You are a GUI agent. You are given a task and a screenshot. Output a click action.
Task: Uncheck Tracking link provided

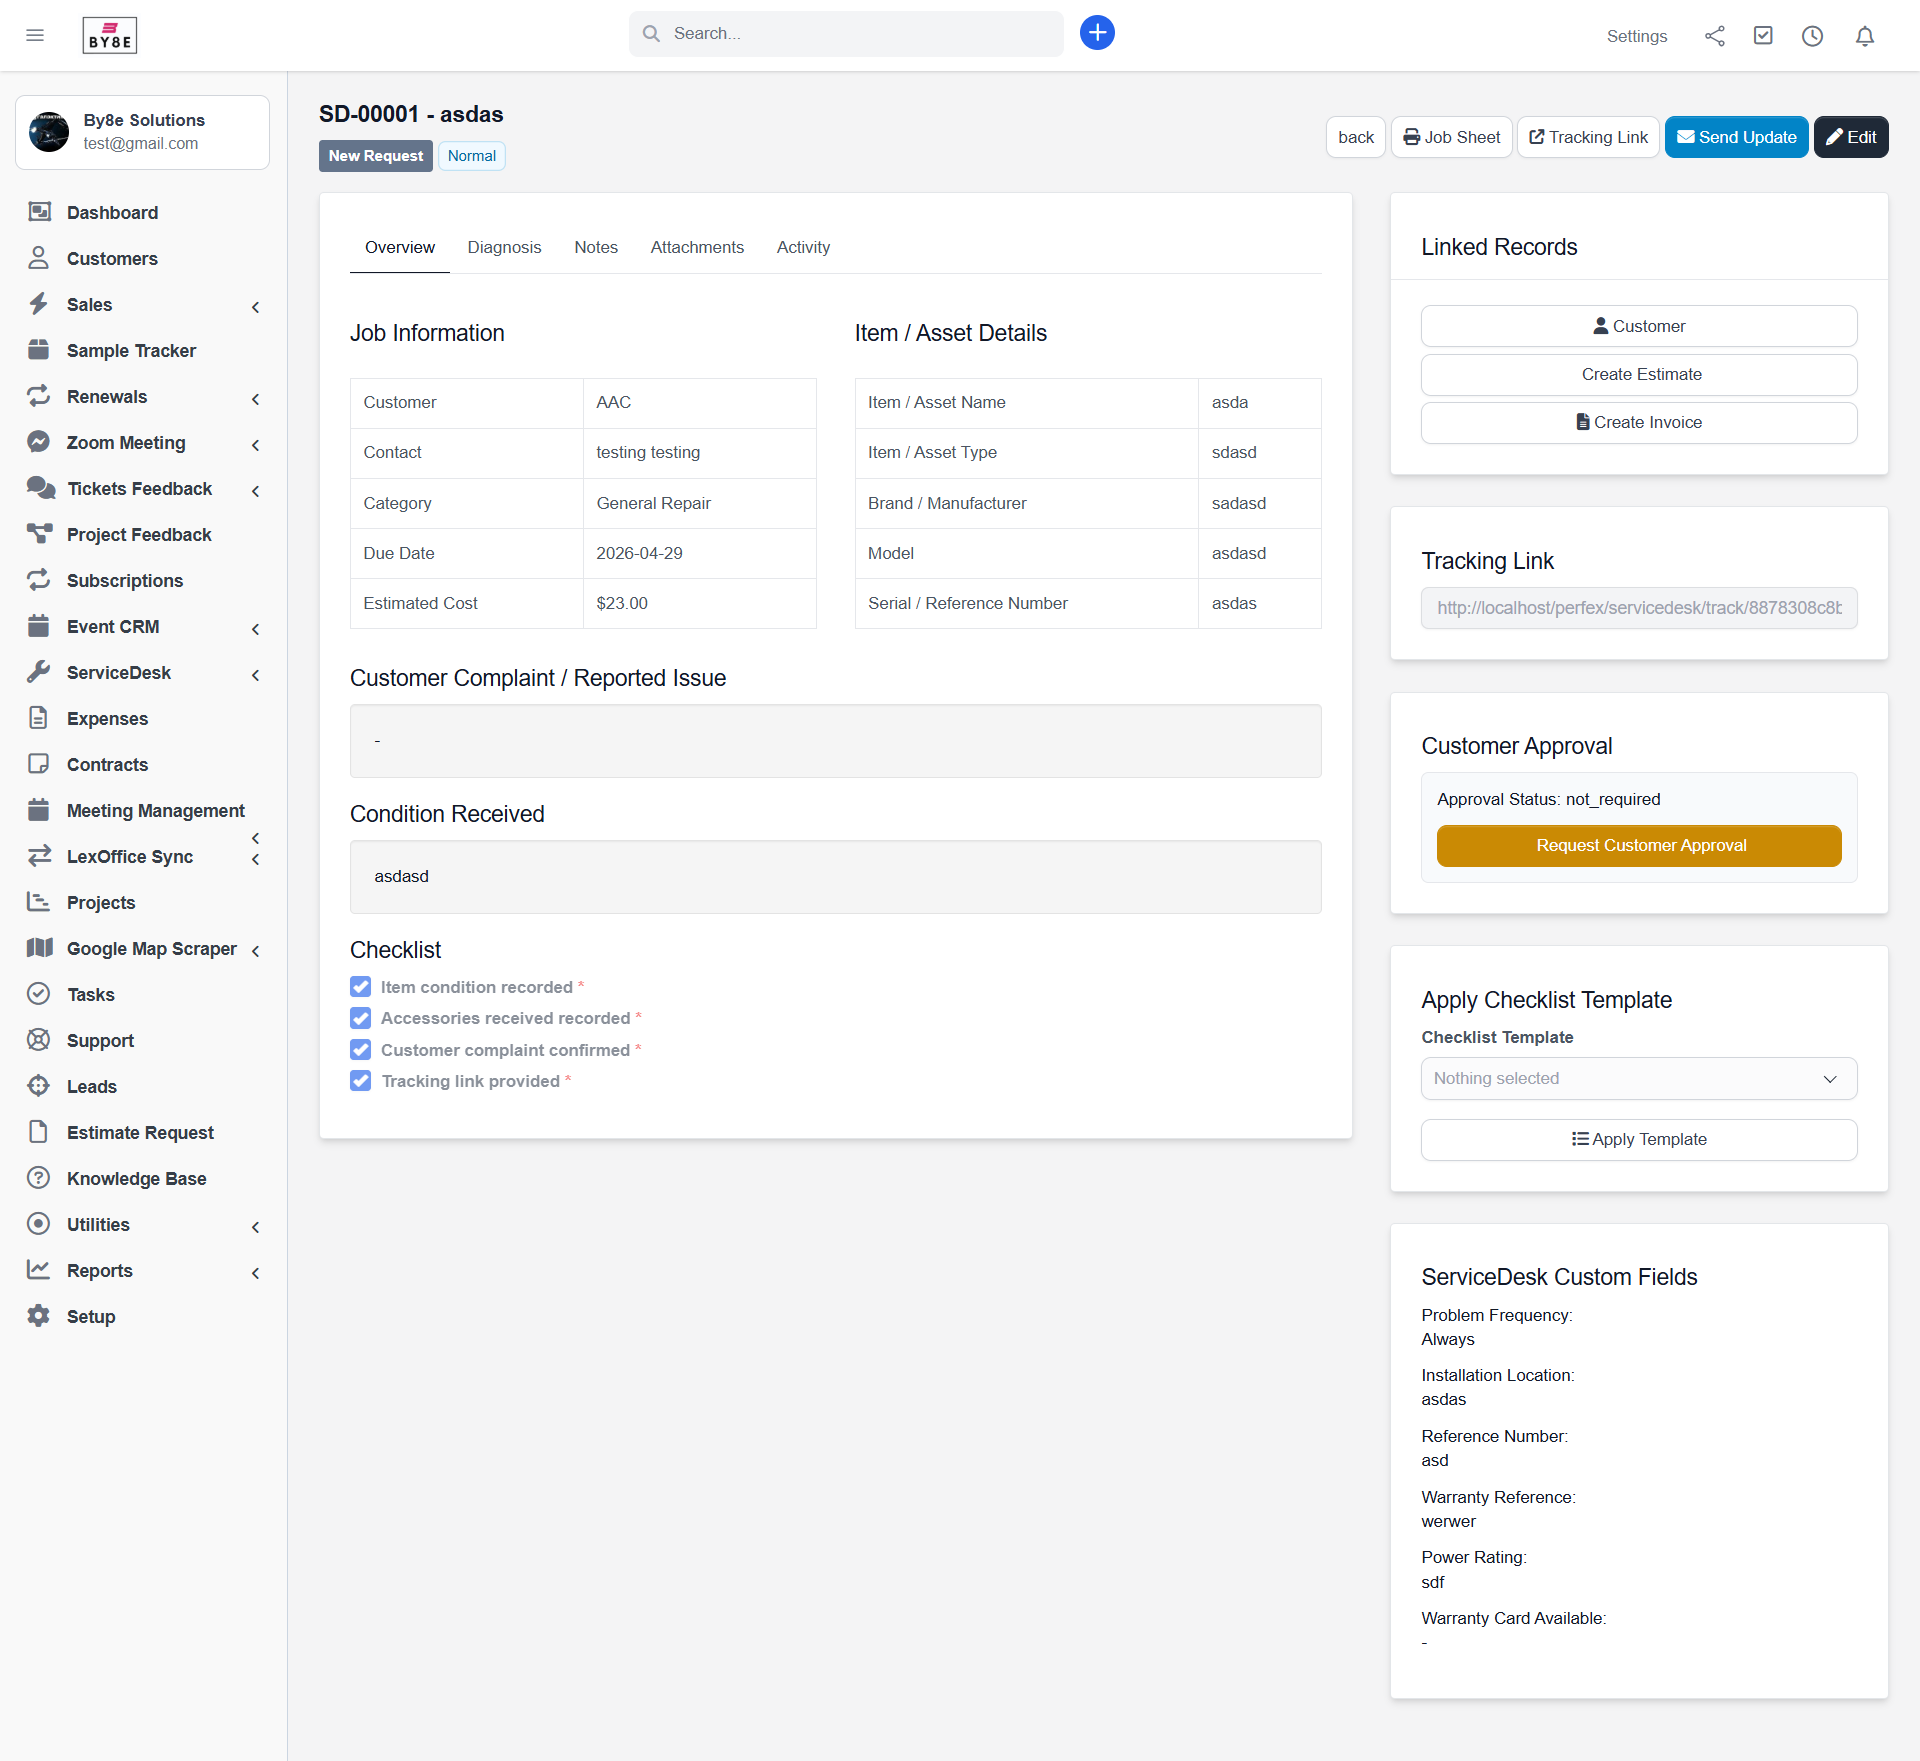(360, 1081)
